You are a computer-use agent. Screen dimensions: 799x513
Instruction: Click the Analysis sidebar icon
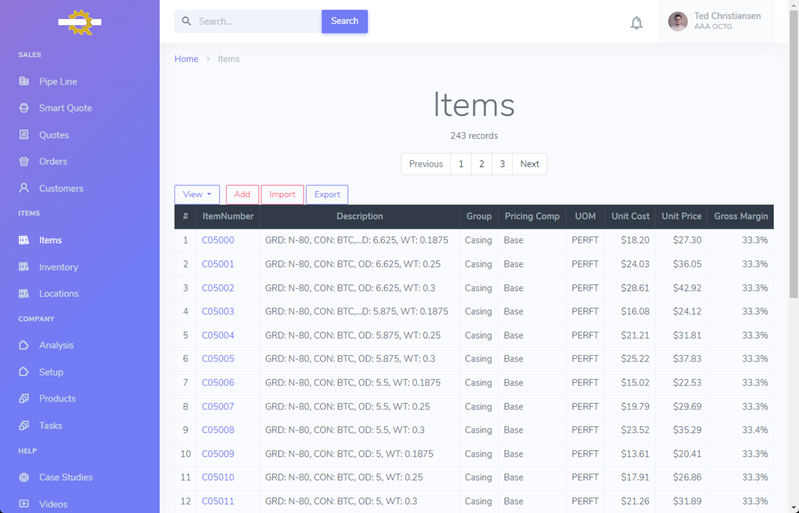coord(24,345)
